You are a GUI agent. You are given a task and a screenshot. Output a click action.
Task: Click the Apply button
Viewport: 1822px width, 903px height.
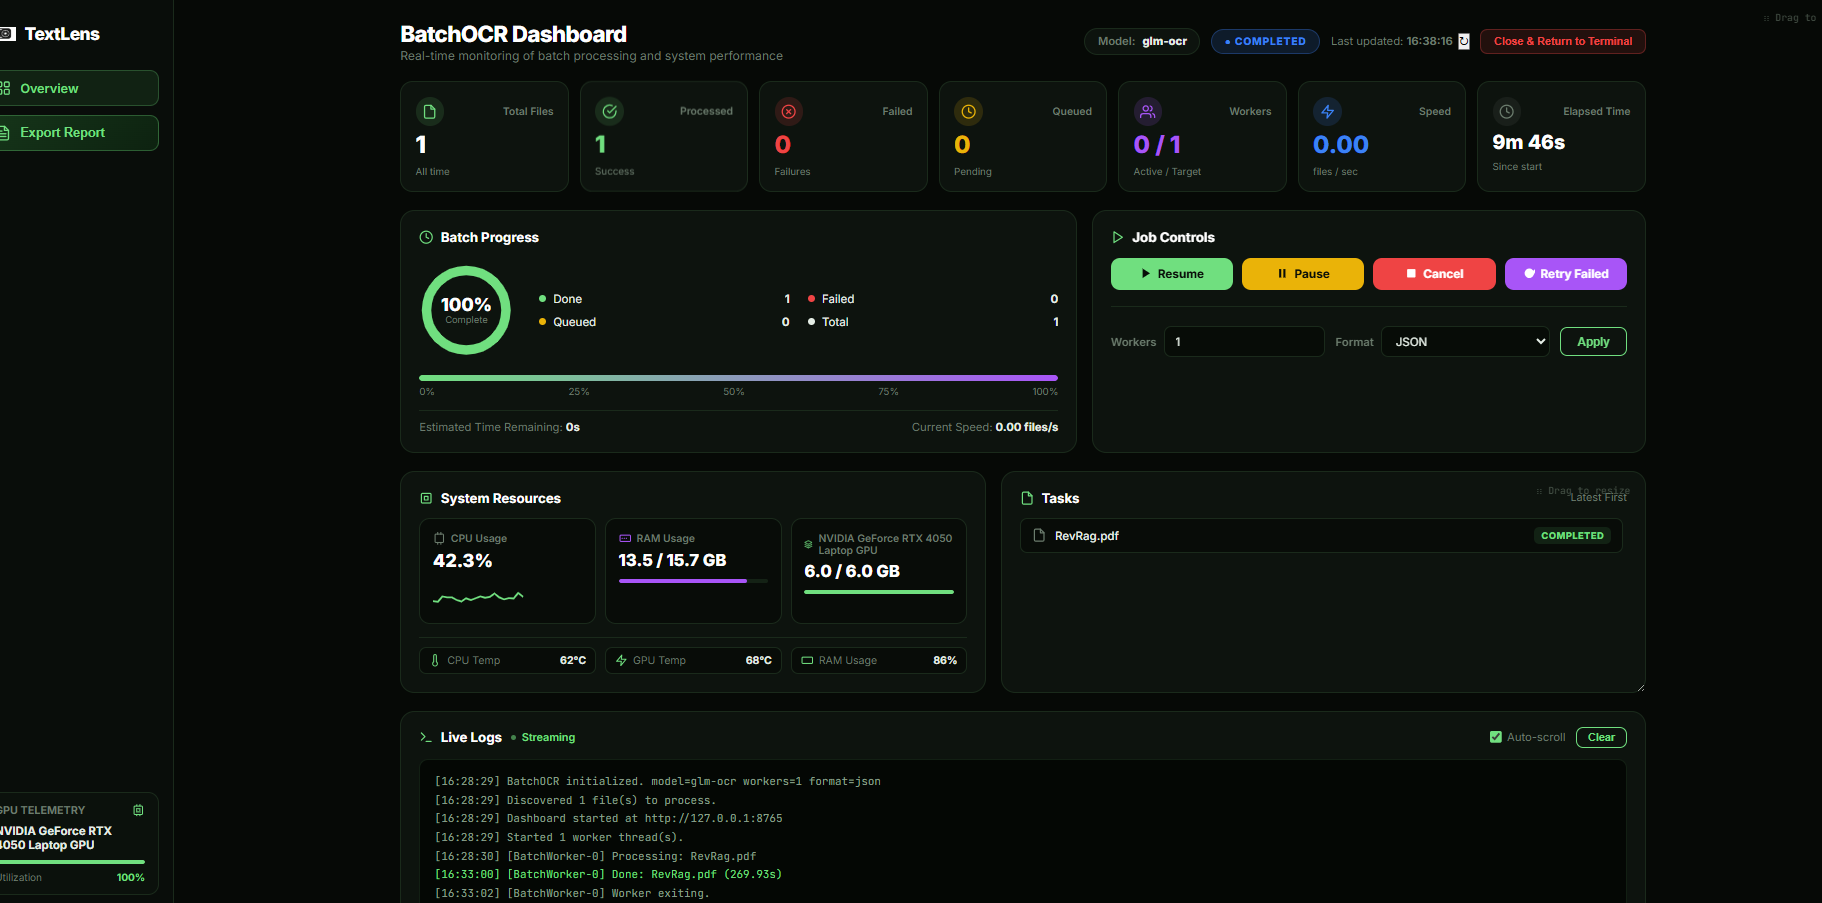1593,342
